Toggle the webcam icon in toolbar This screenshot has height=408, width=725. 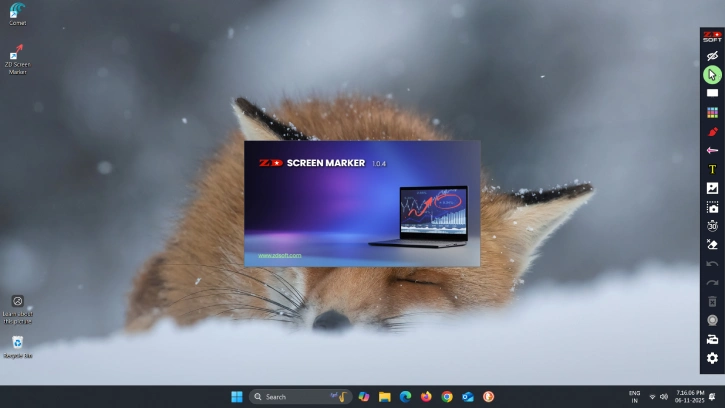click(712, 320)
